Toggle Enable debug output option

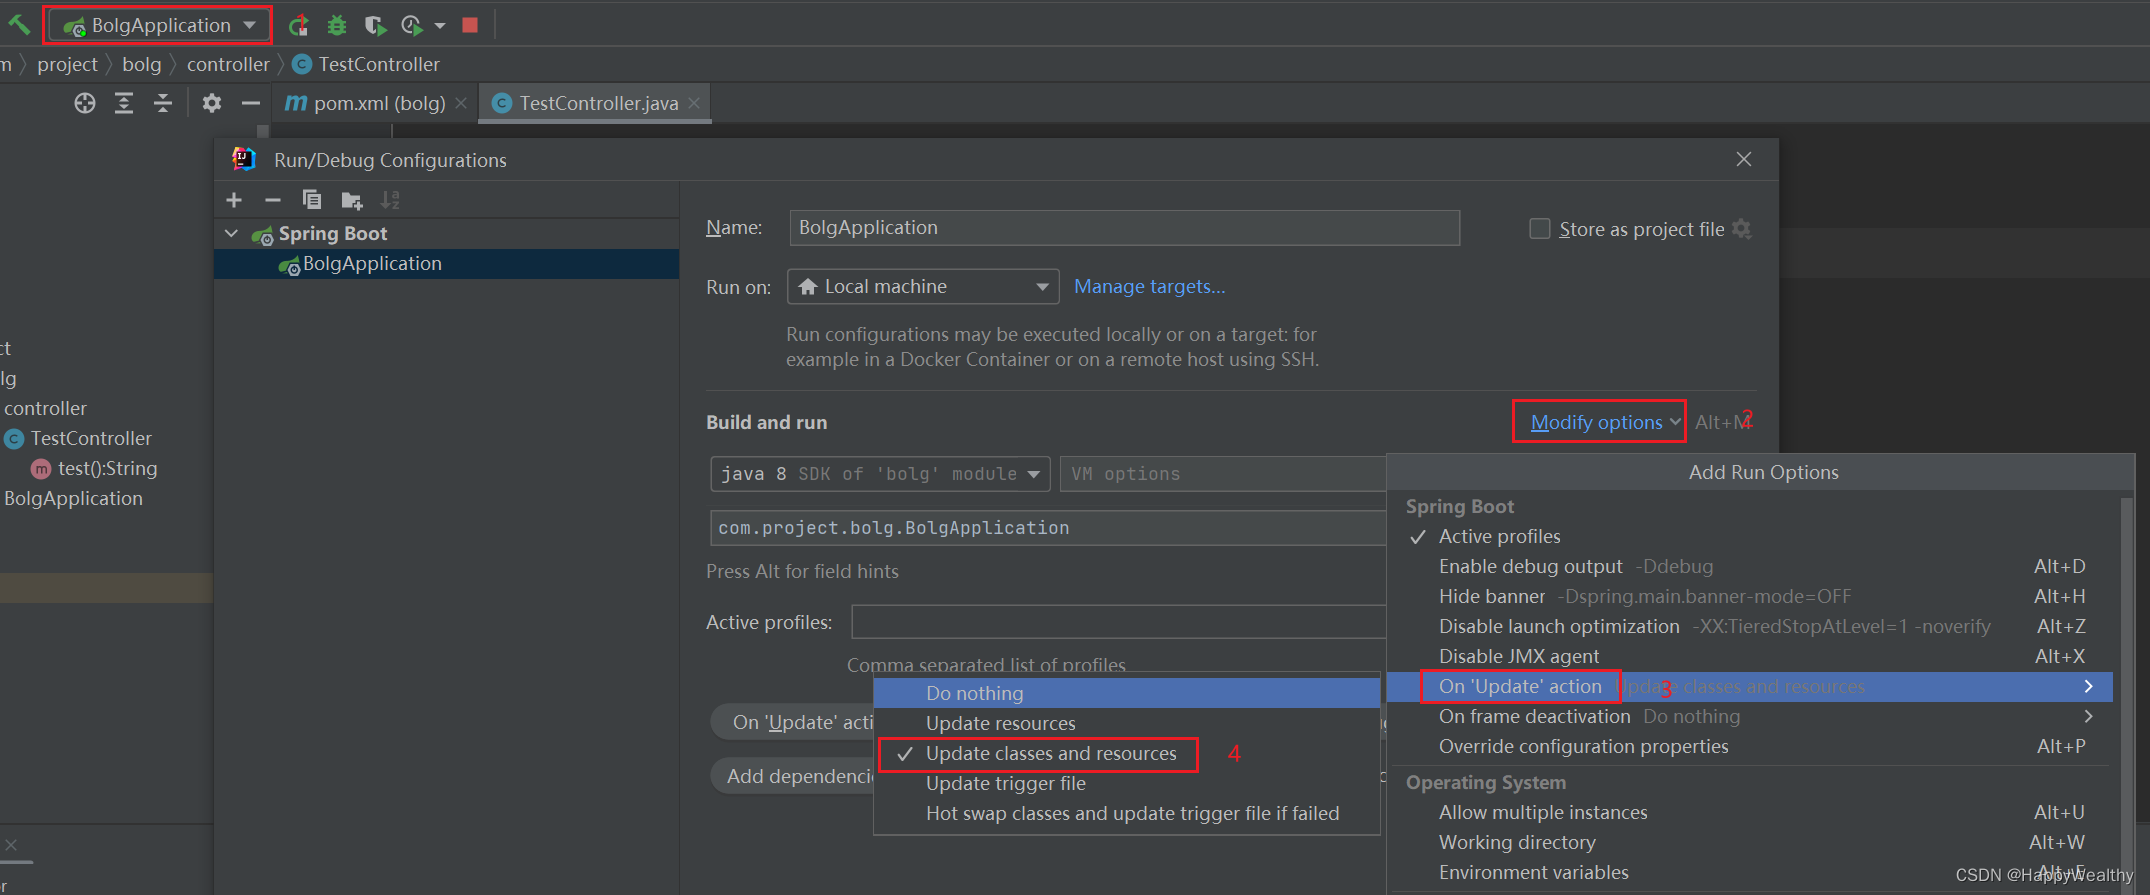(1750, 567)
